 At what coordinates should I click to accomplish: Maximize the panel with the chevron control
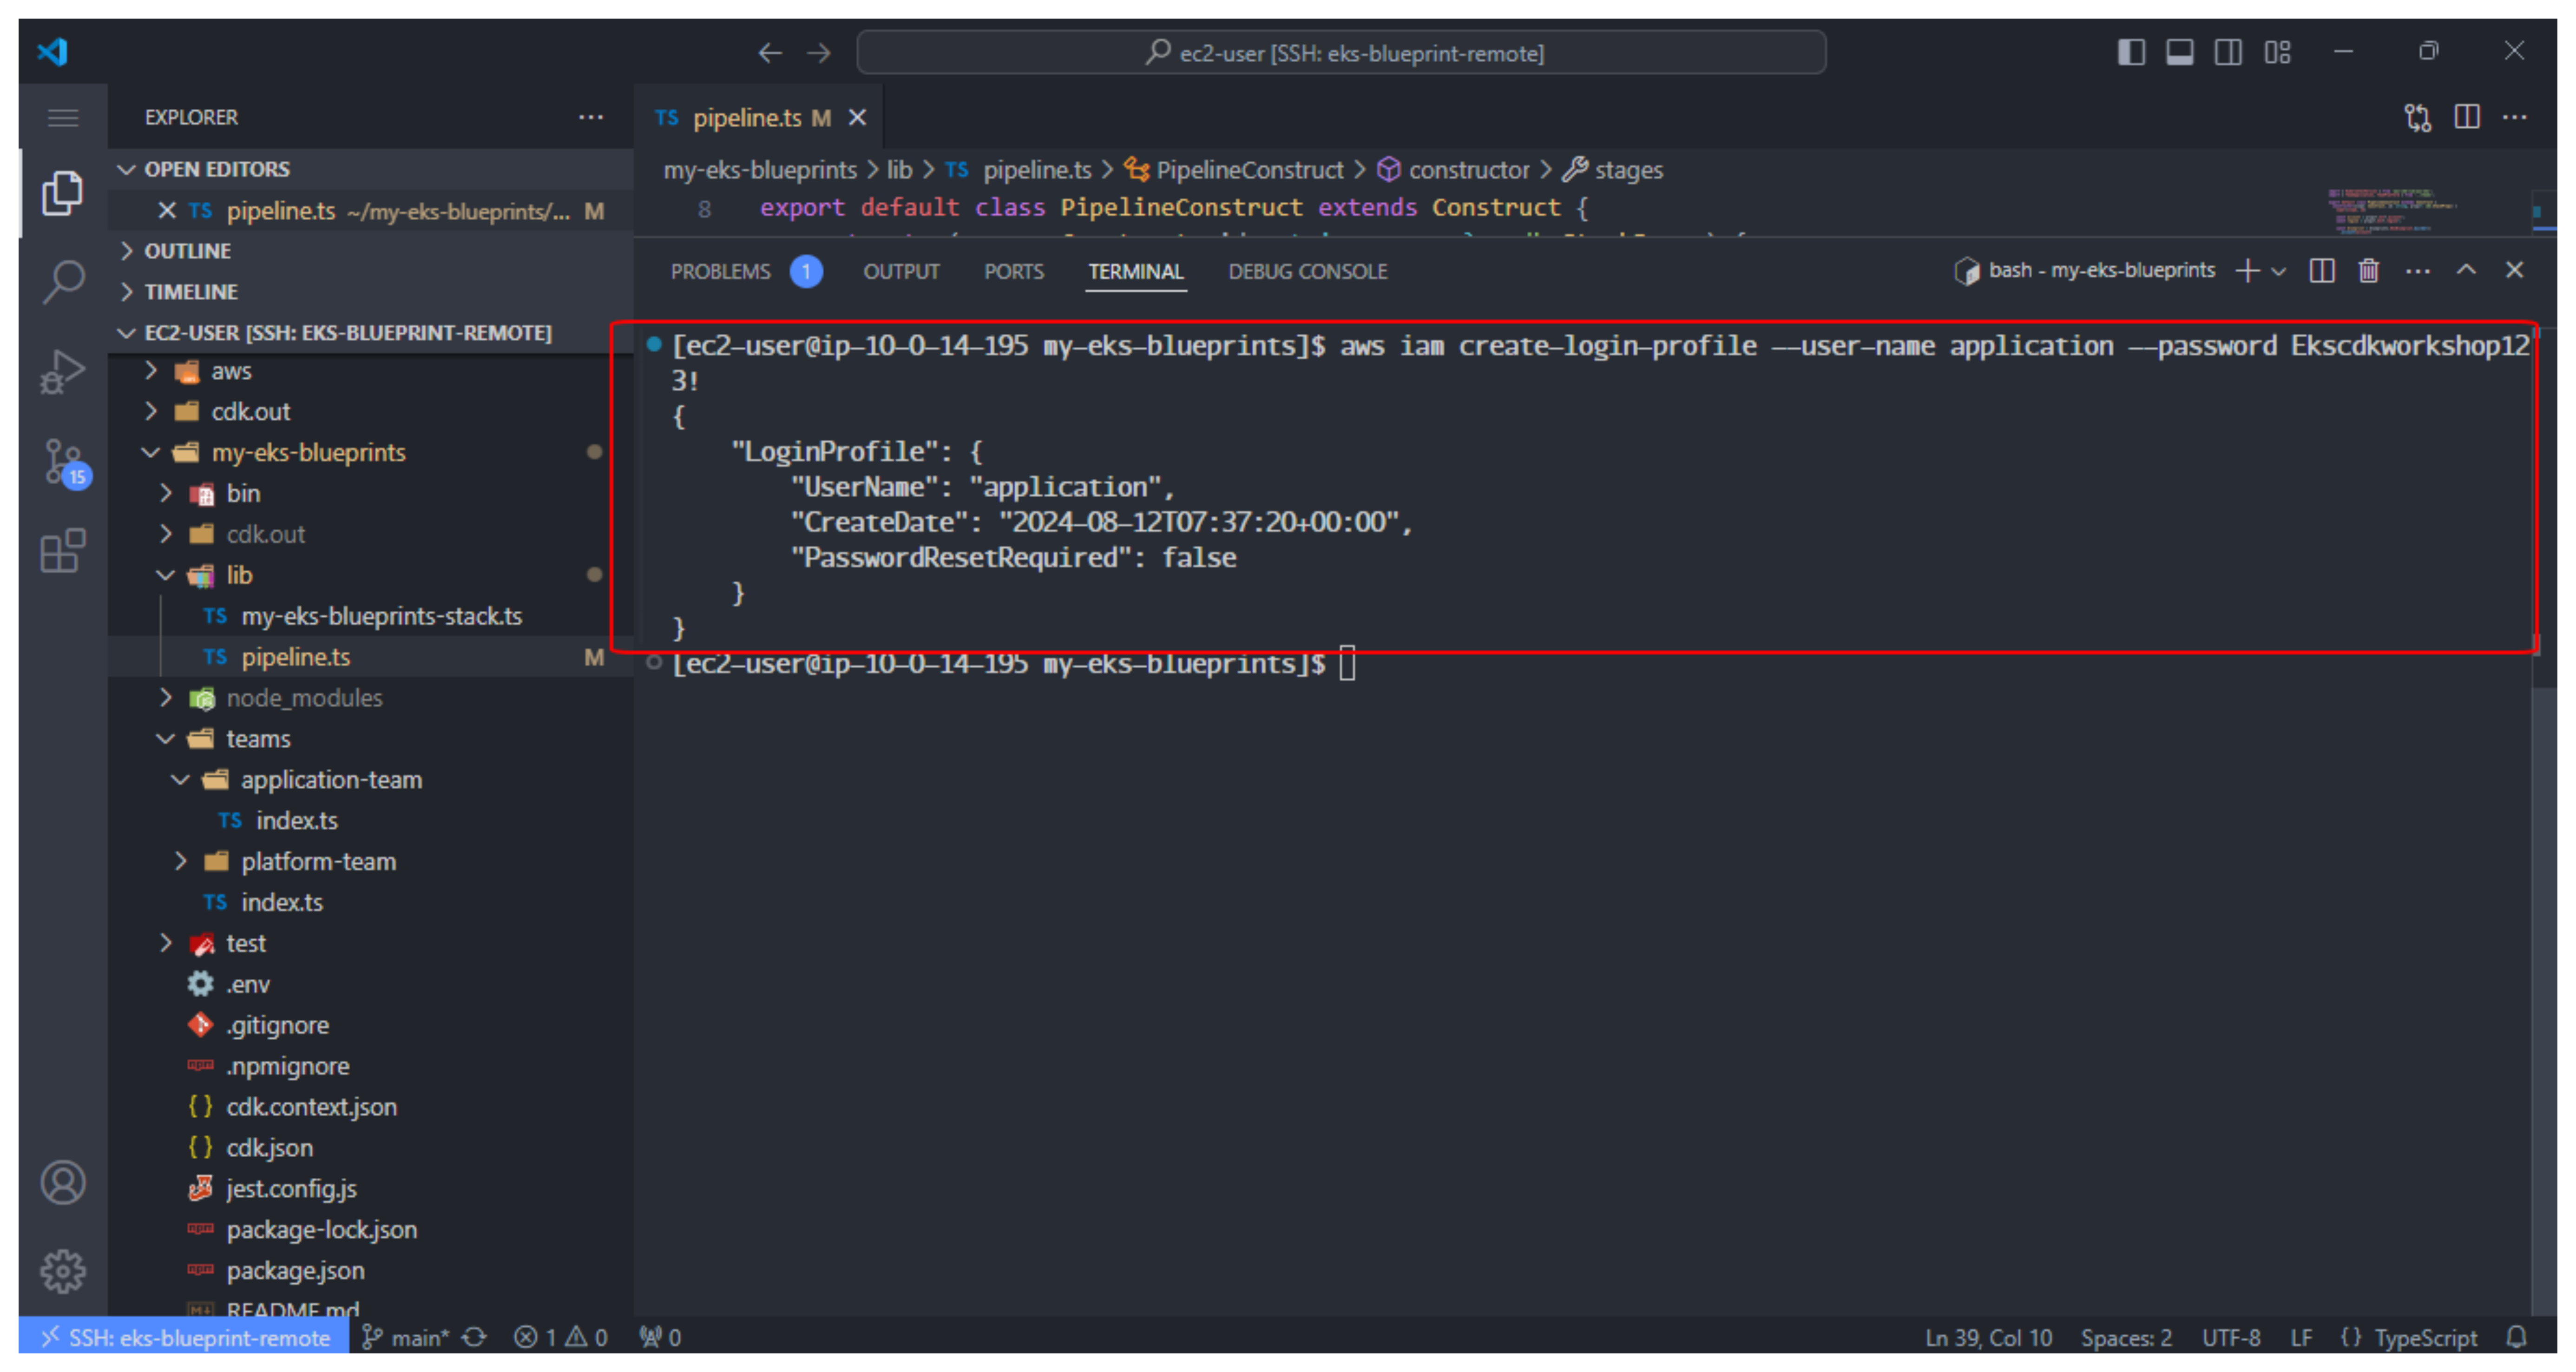click(x=2467, y=270)
